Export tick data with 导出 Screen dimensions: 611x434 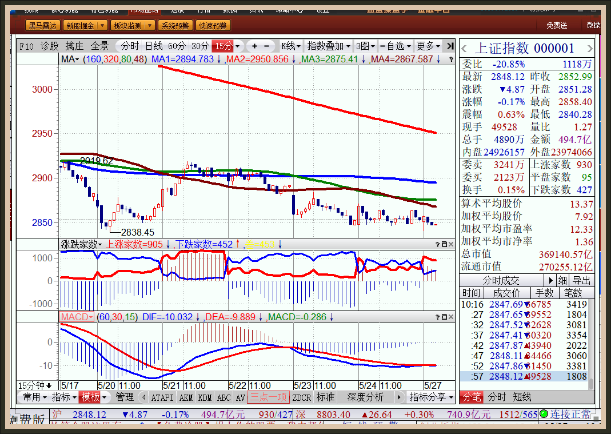(x=581, y=281)
